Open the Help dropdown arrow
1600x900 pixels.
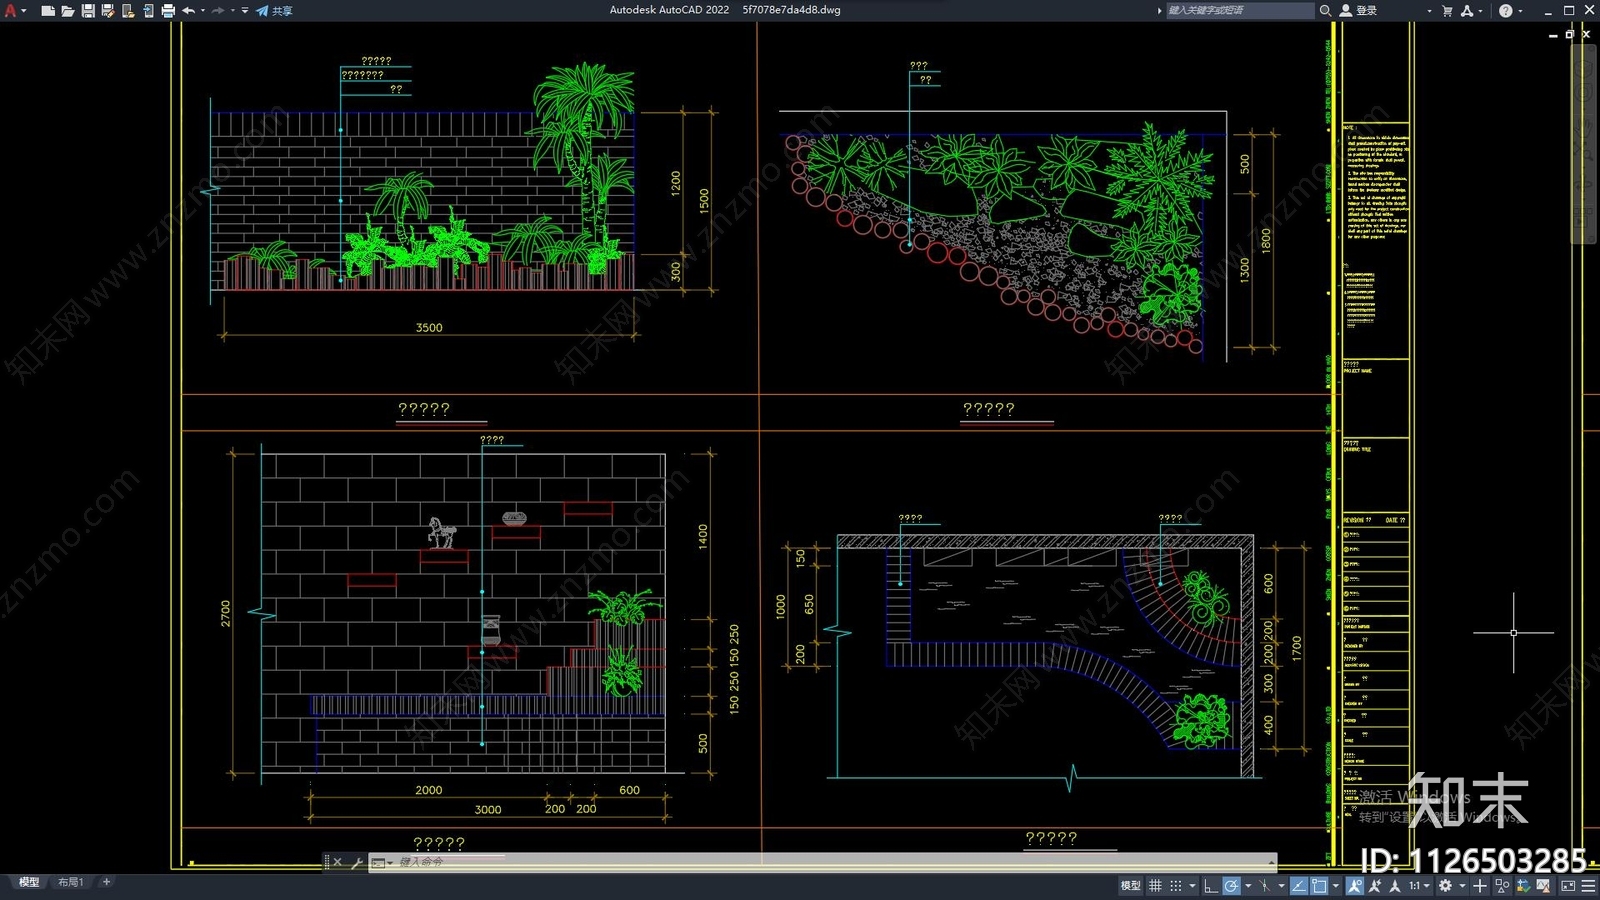coord(1520,10)
